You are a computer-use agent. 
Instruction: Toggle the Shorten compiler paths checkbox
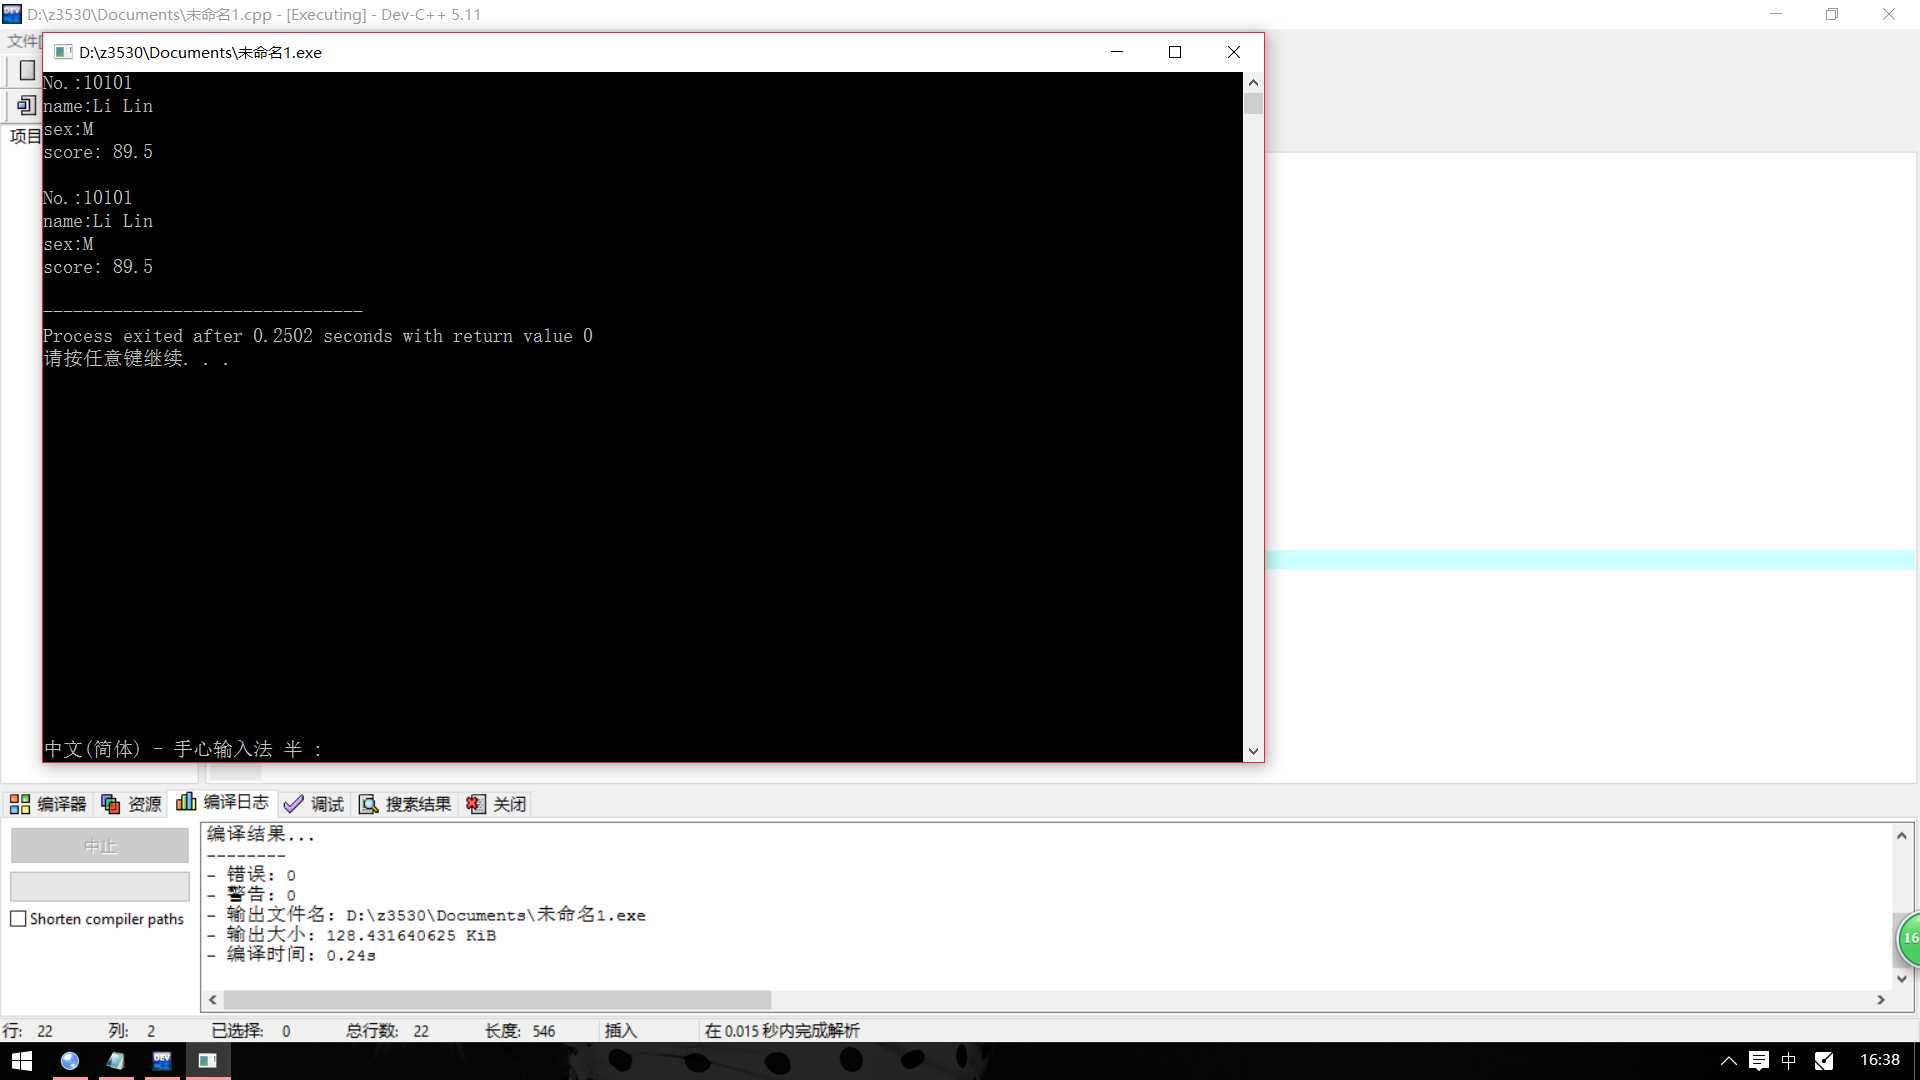point(18,919)
